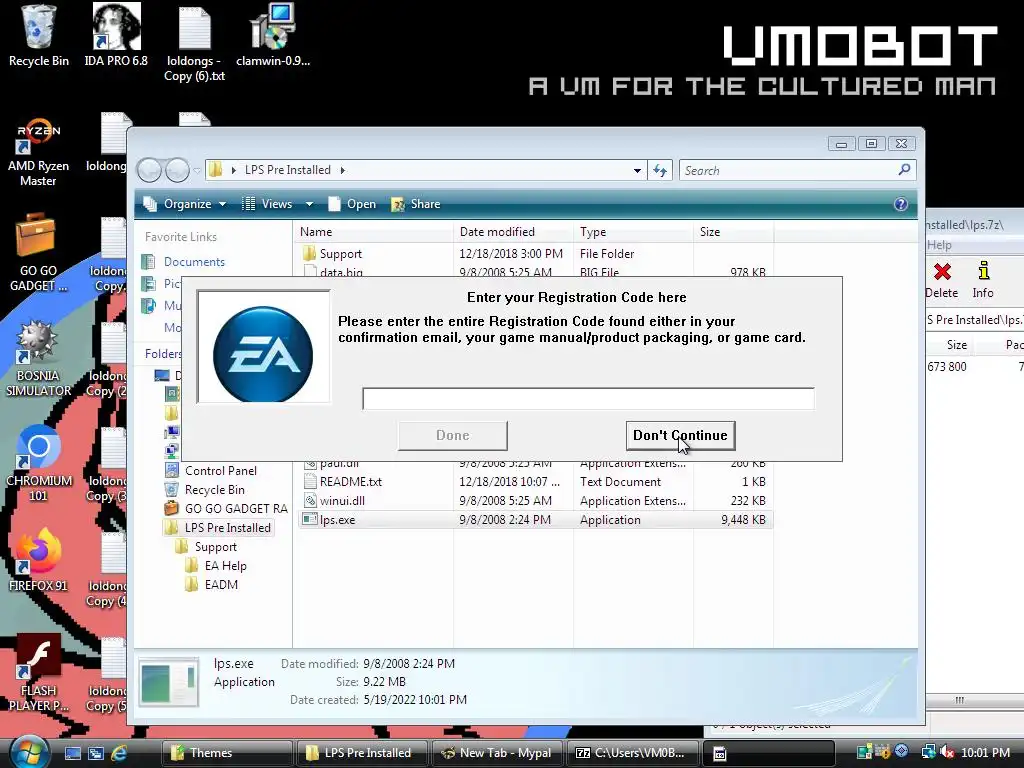
Task: Open the Views dropdown arrow
Action: 310,204
